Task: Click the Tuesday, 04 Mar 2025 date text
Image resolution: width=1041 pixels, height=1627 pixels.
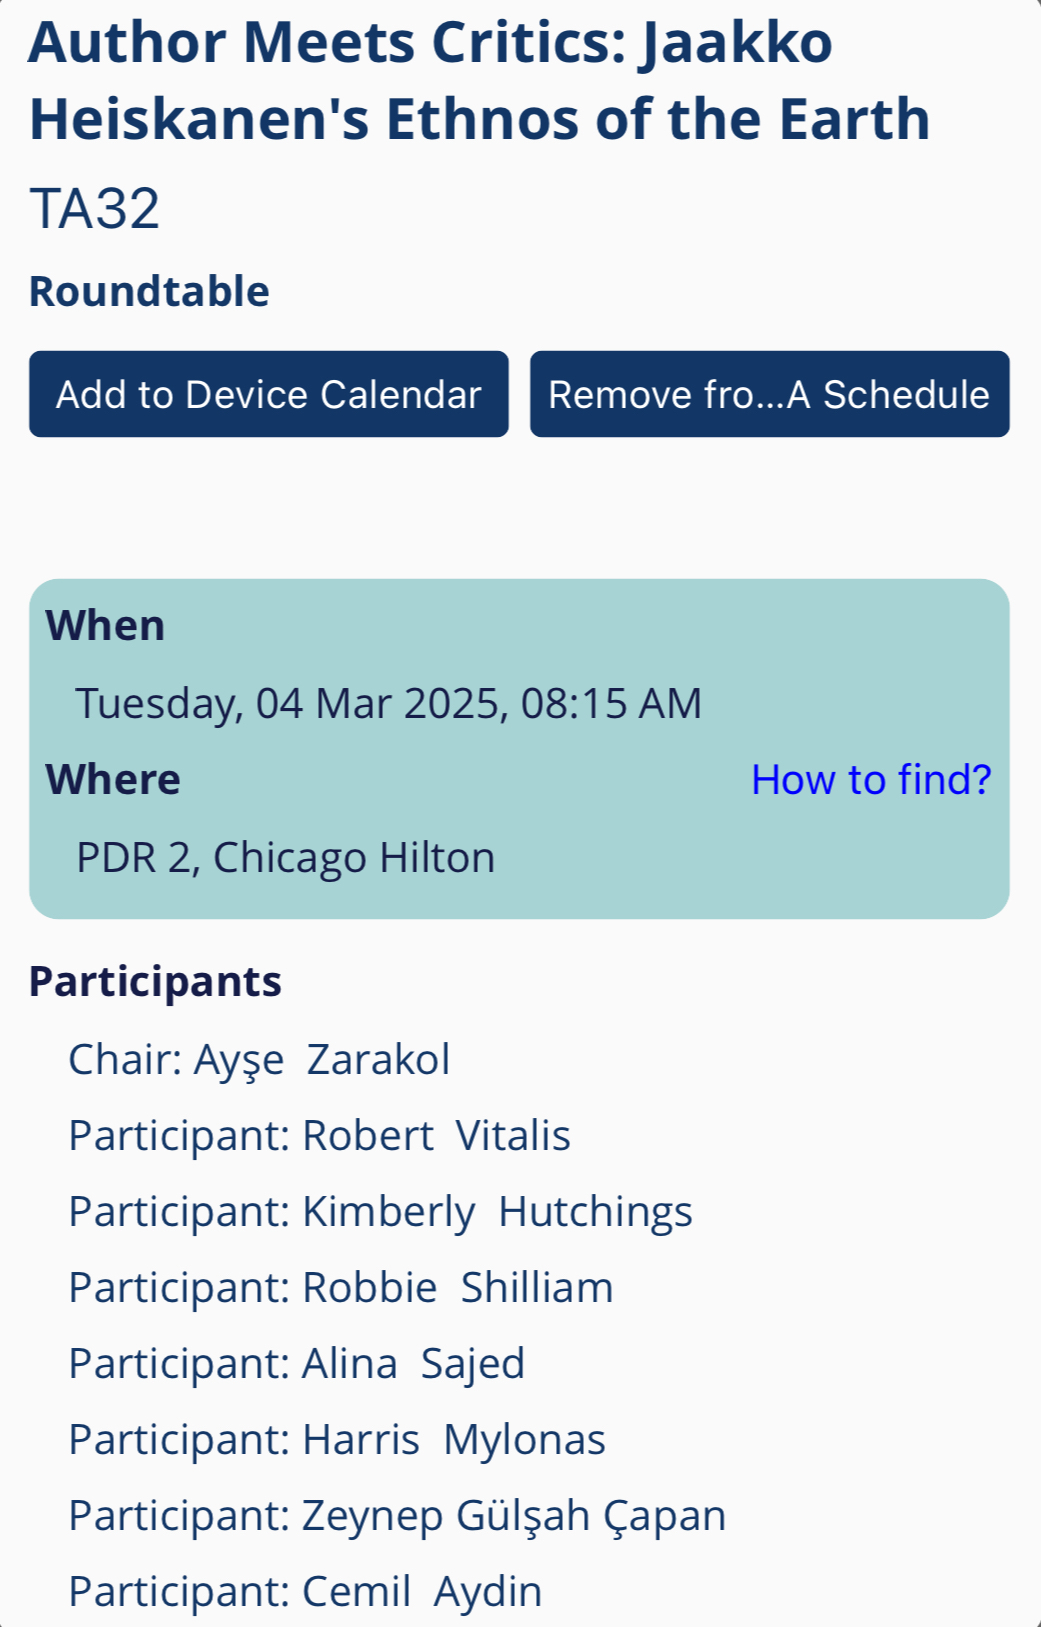Action: pyautogui.click(x=286, y=703)
